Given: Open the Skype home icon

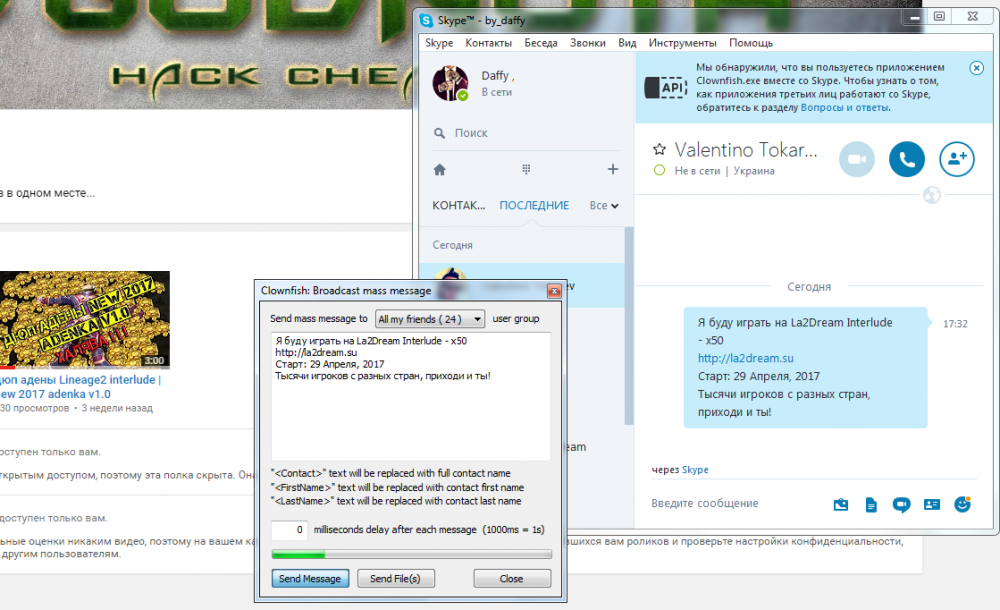Looking at the screenshot, I should (439, 169).
